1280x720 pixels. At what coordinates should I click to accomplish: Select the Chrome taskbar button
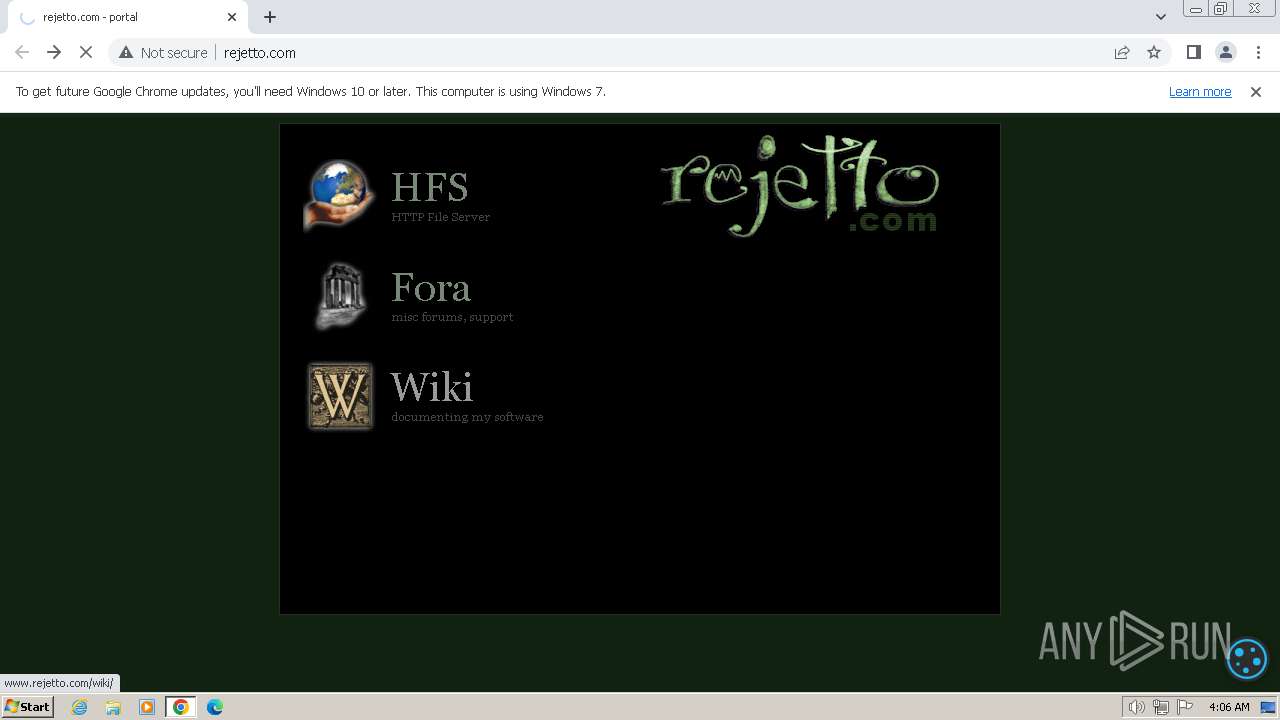[180, 707]
